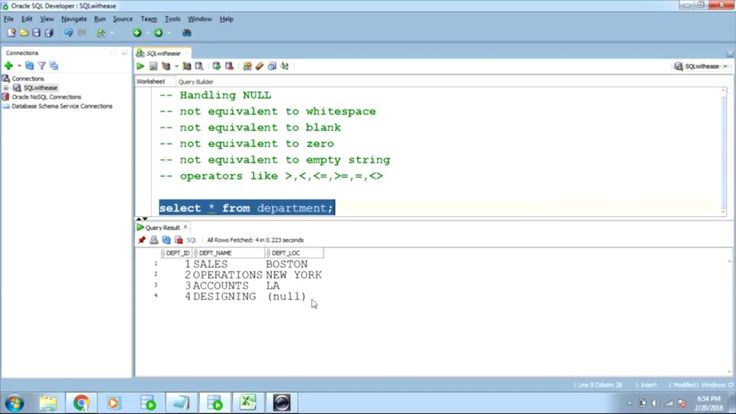
Task: Click the Unshared SQL Worksheet icon
Action: (x=247, y=66)
